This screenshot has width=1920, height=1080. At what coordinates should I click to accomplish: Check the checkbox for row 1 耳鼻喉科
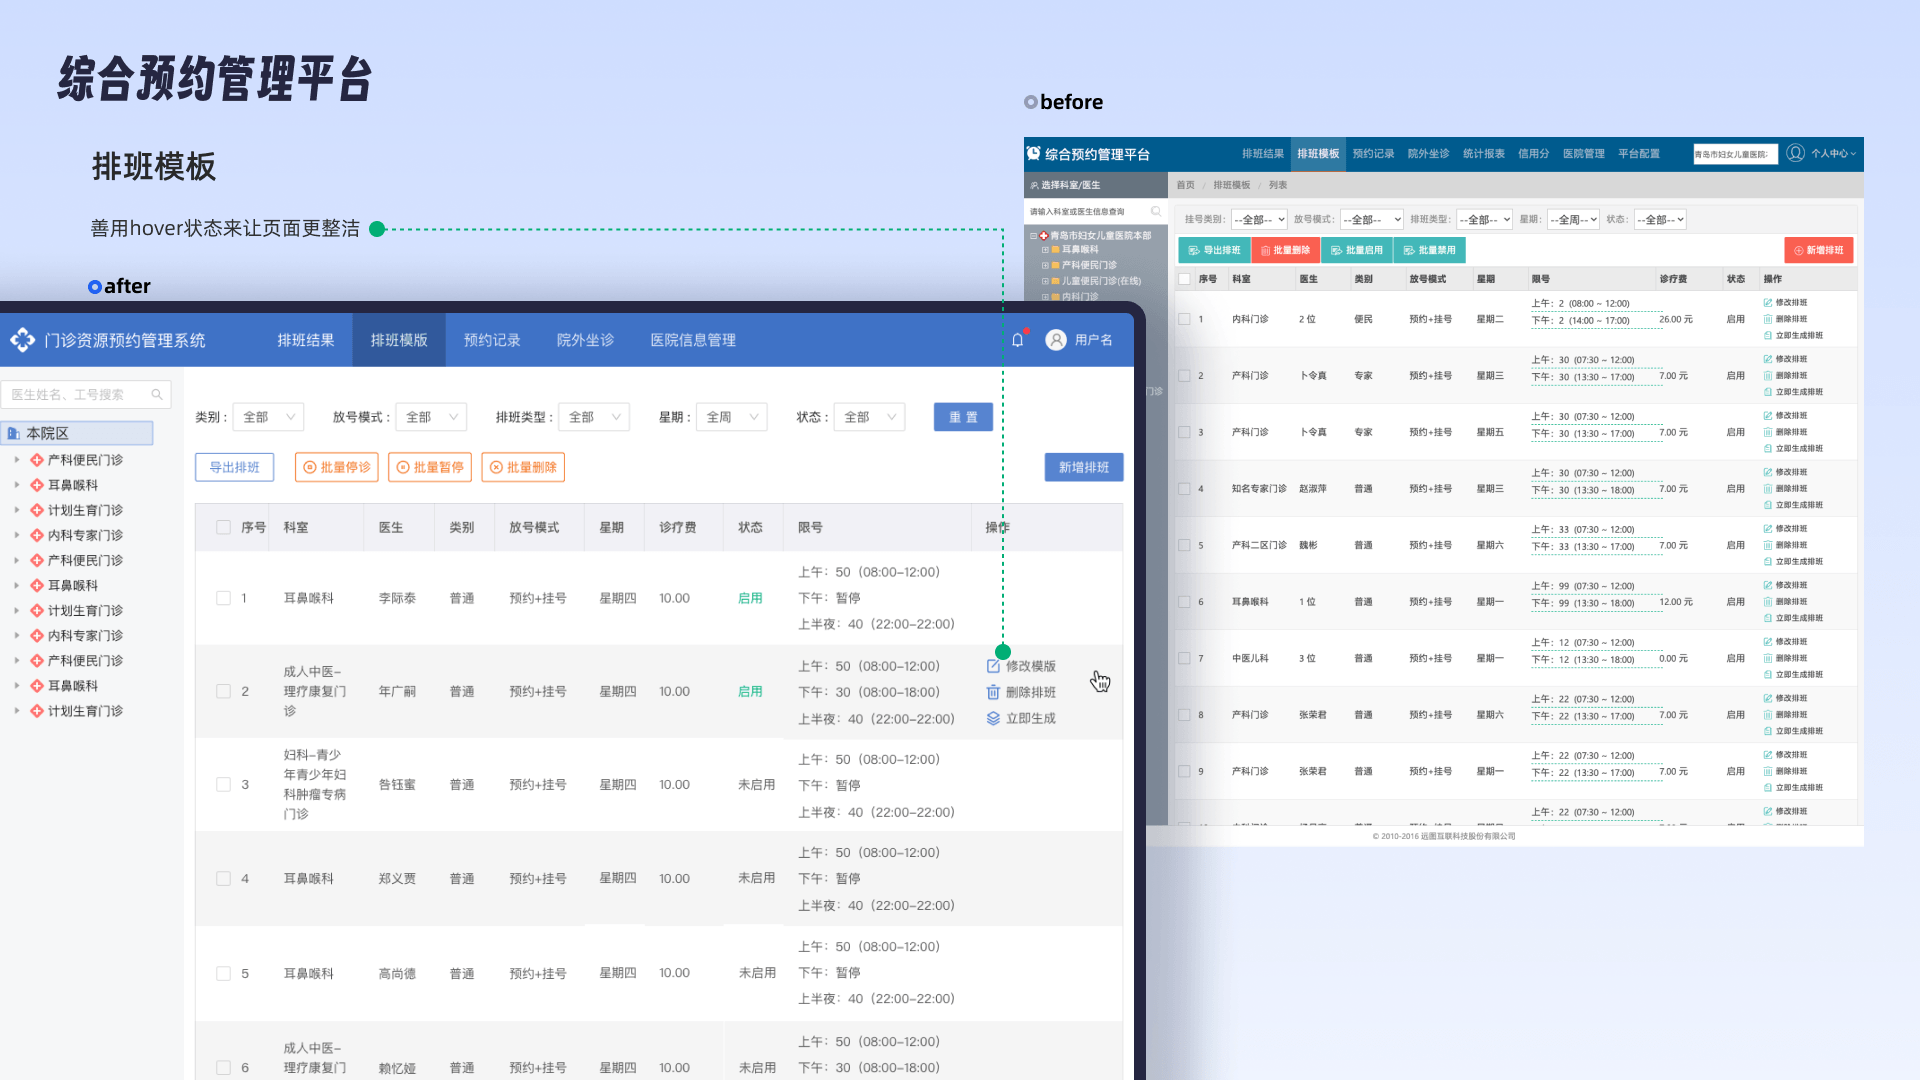pyautogui.click(x=223, y=598)
